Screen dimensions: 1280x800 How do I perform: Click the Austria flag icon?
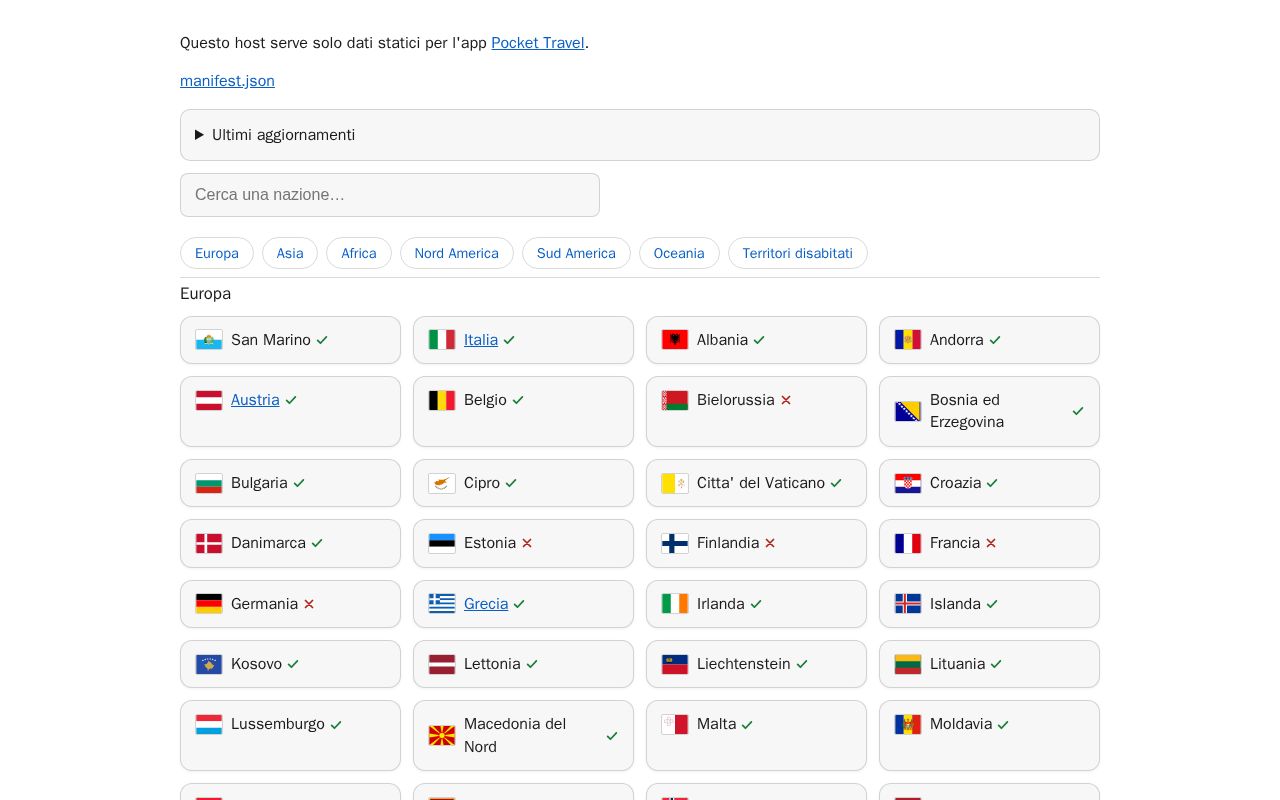click(x=209, y=400)
